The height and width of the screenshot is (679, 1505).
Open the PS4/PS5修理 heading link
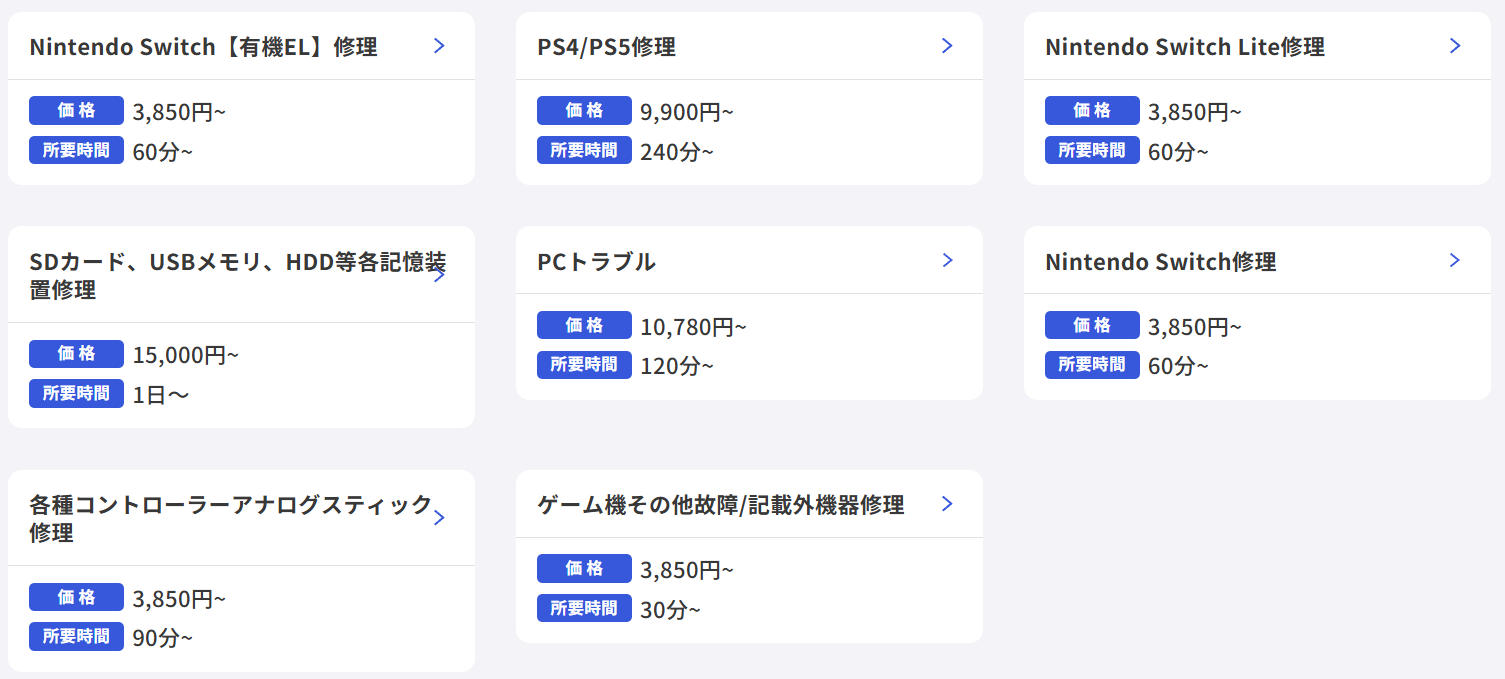coord(606,47)
